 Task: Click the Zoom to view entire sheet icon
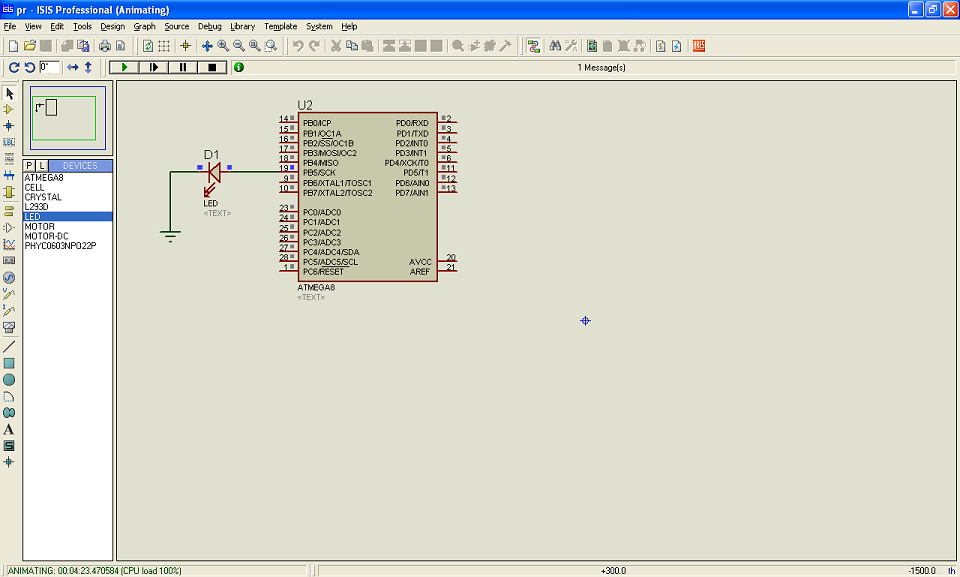(255, 46)
